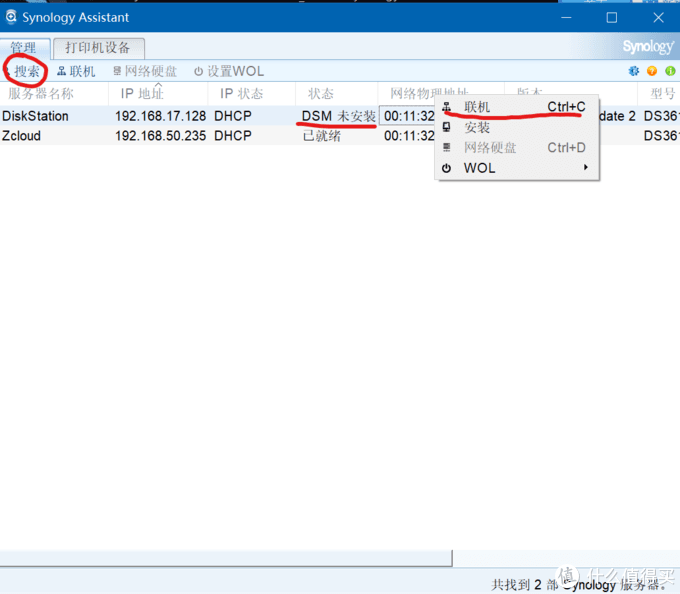Screen dimensions: 680x594
Task: Minimize the Synology Assistant window
Action: 566,17
